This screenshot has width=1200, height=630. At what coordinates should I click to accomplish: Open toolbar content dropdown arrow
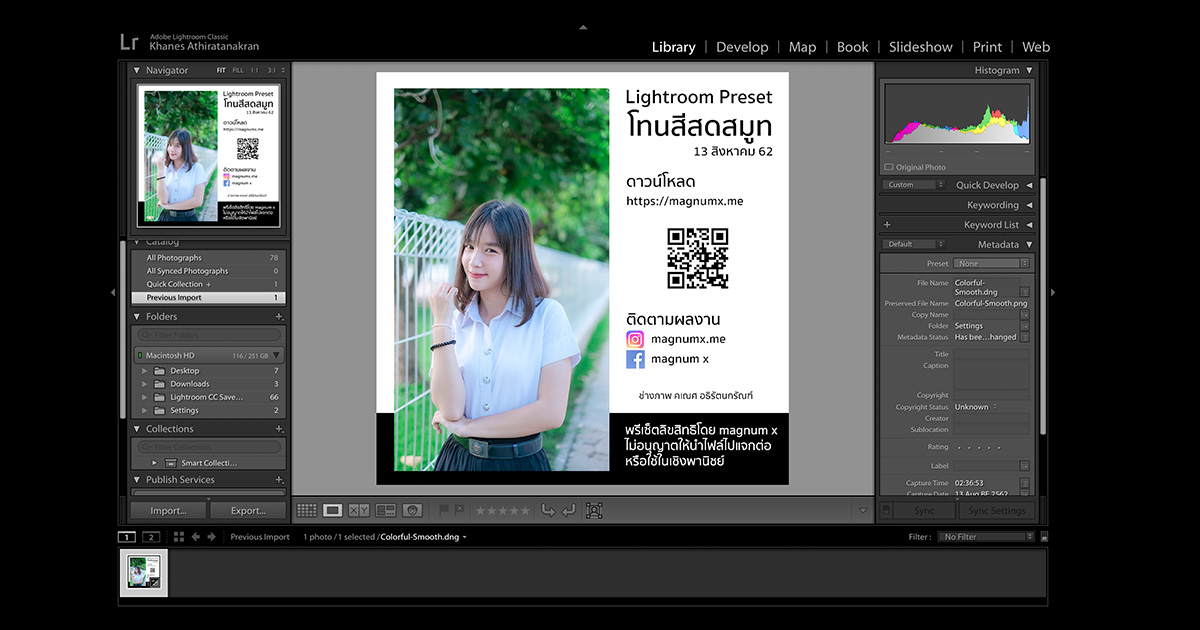coord(864,511)
